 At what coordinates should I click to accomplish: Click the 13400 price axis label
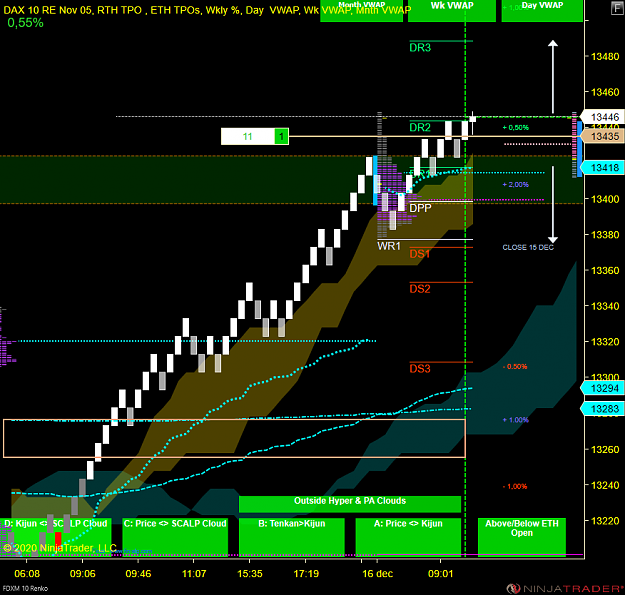(x=605, y=199)
